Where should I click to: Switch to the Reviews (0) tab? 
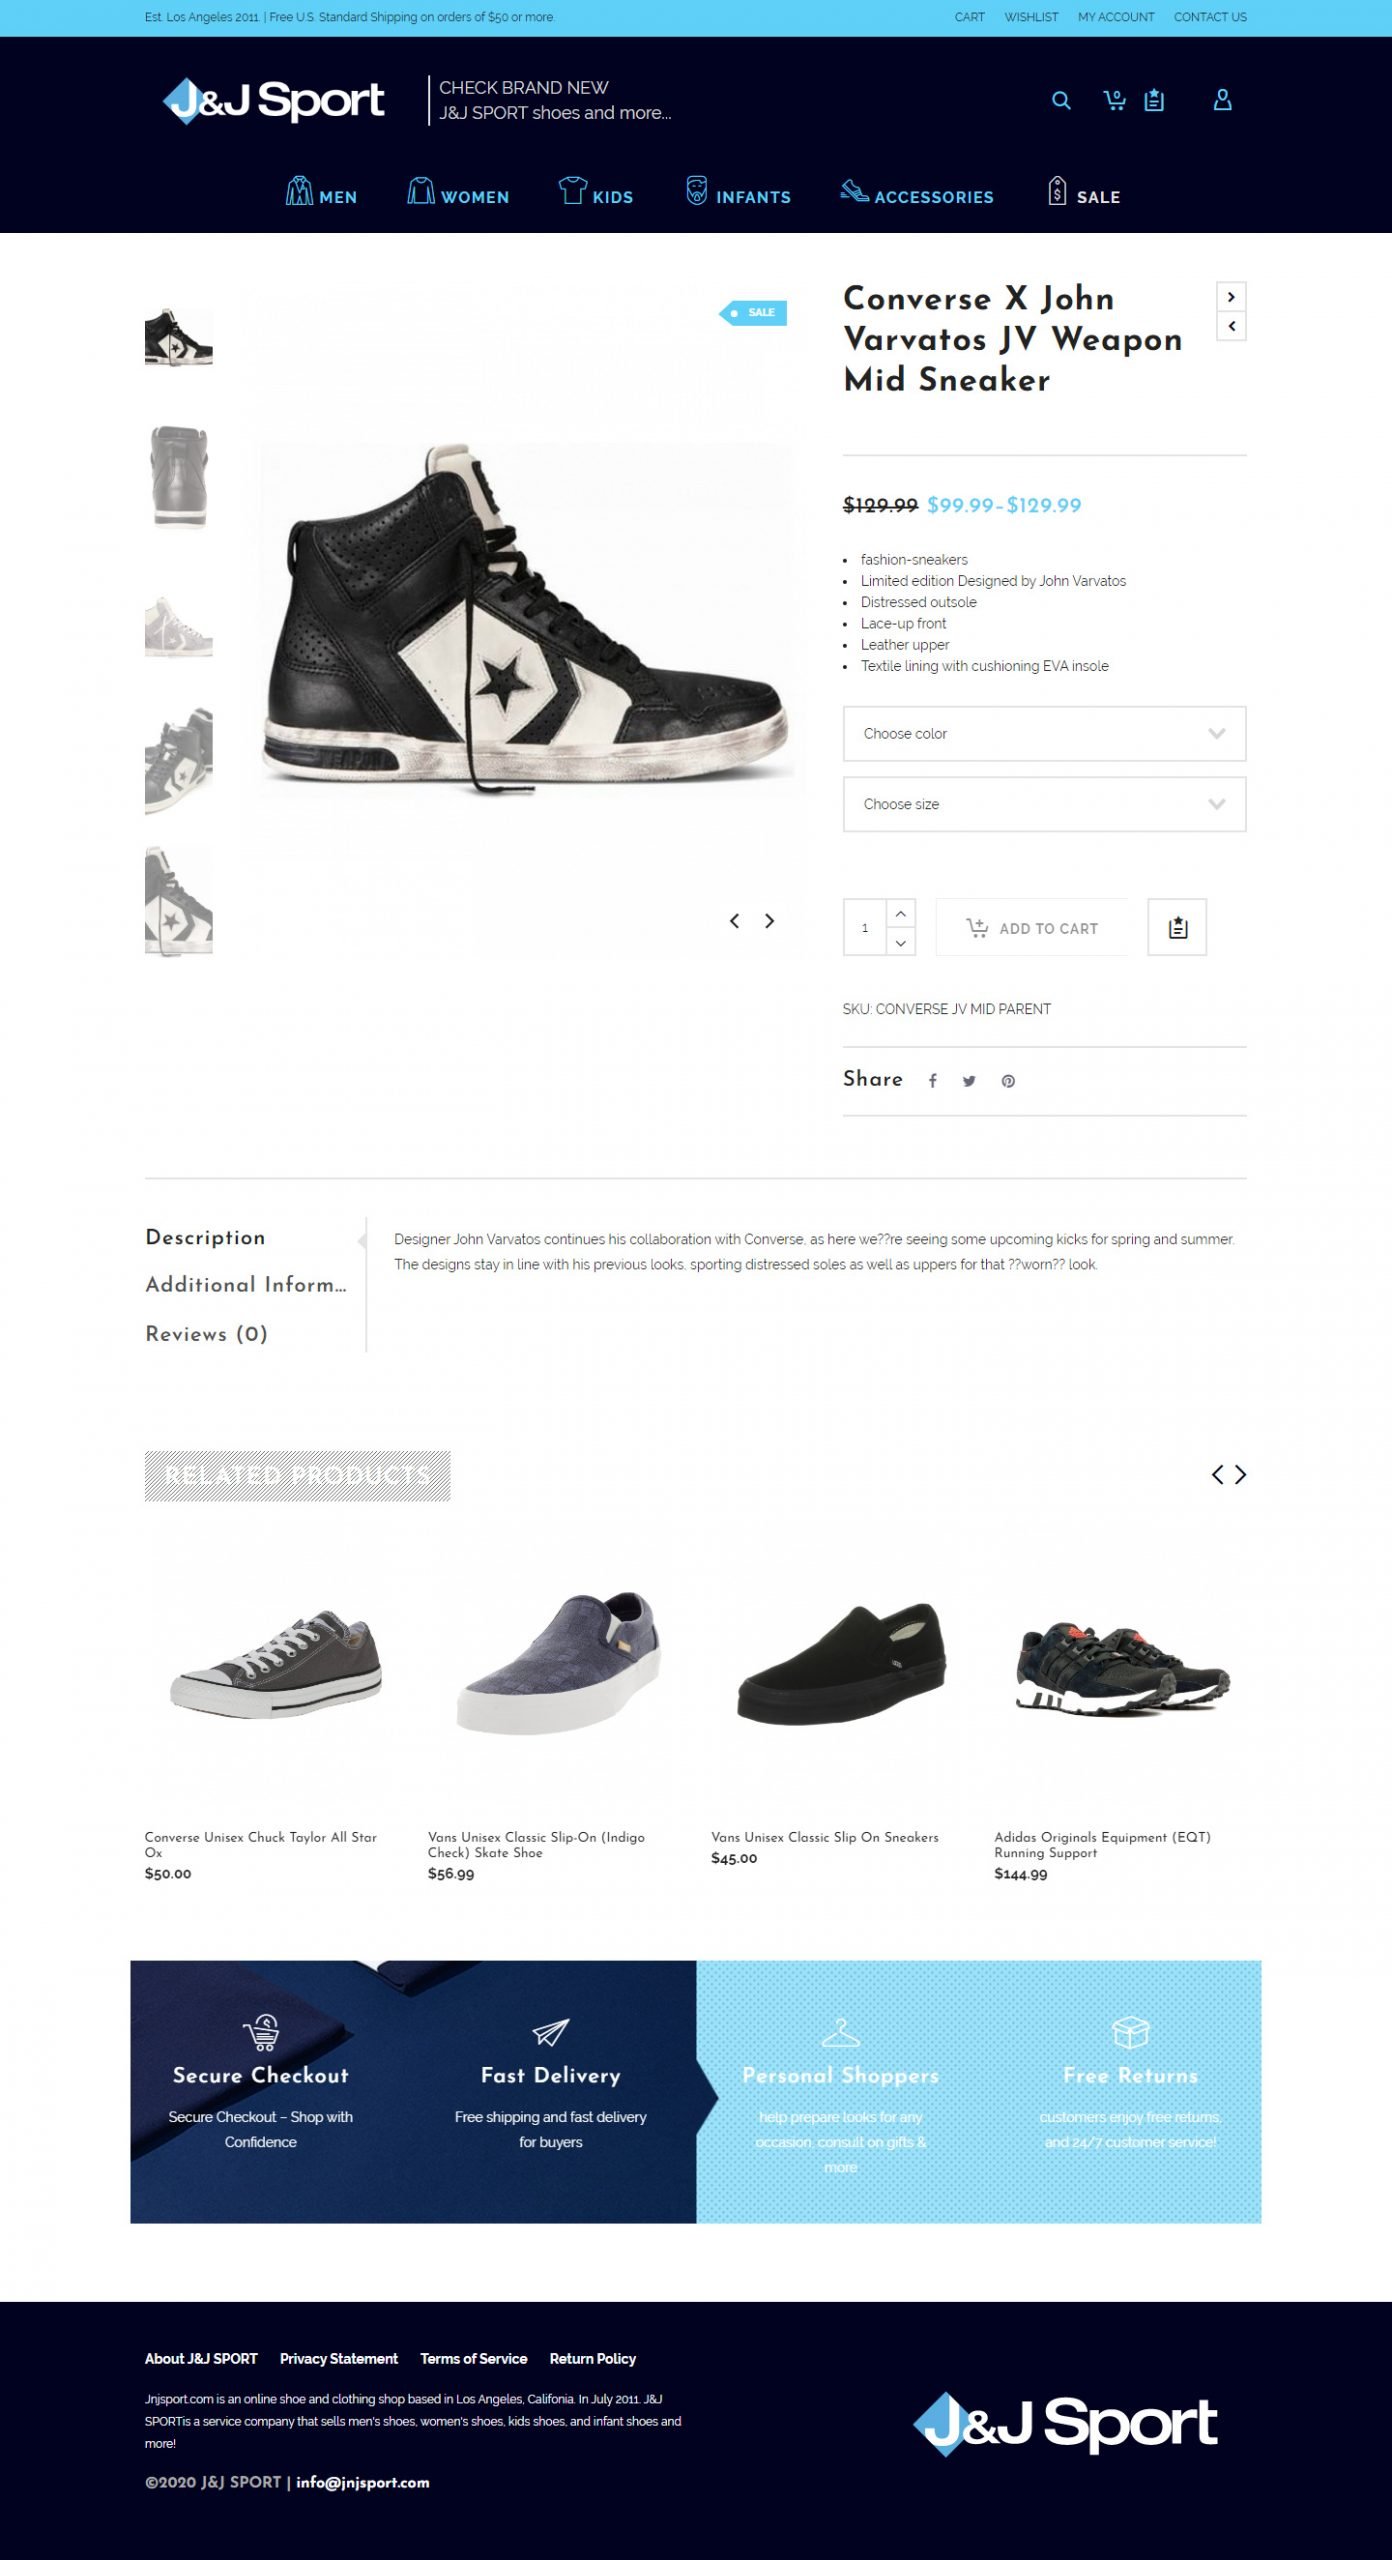click(206, 1334)
